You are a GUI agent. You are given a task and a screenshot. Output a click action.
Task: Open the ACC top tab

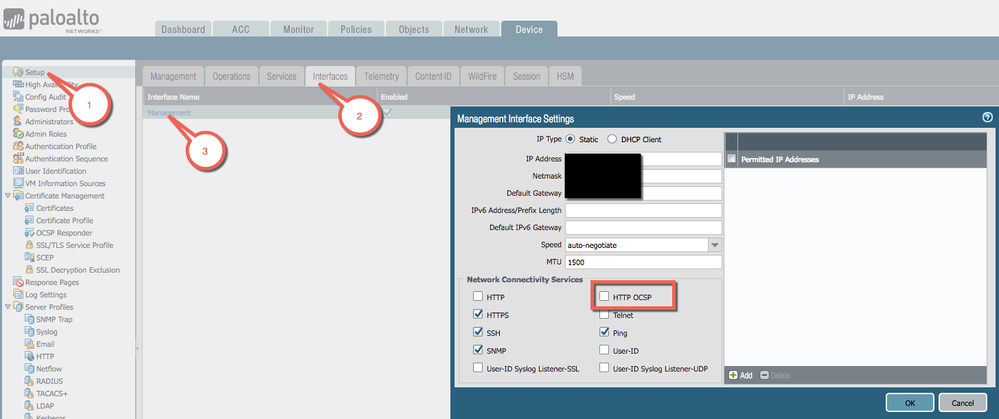pos(241,29)
